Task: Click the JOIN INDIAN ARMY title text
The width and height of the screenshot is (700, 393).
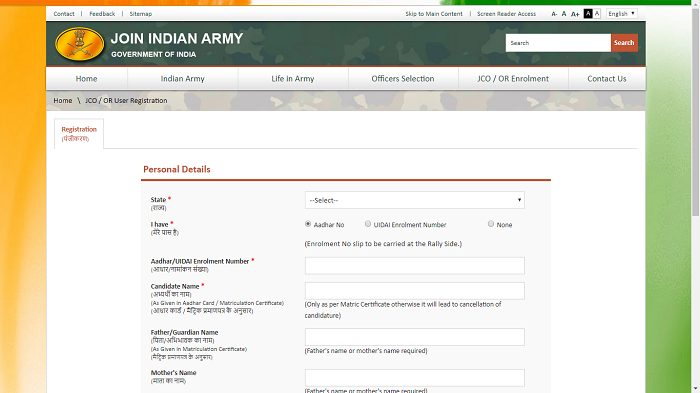Action: click(x=177, y=38)
